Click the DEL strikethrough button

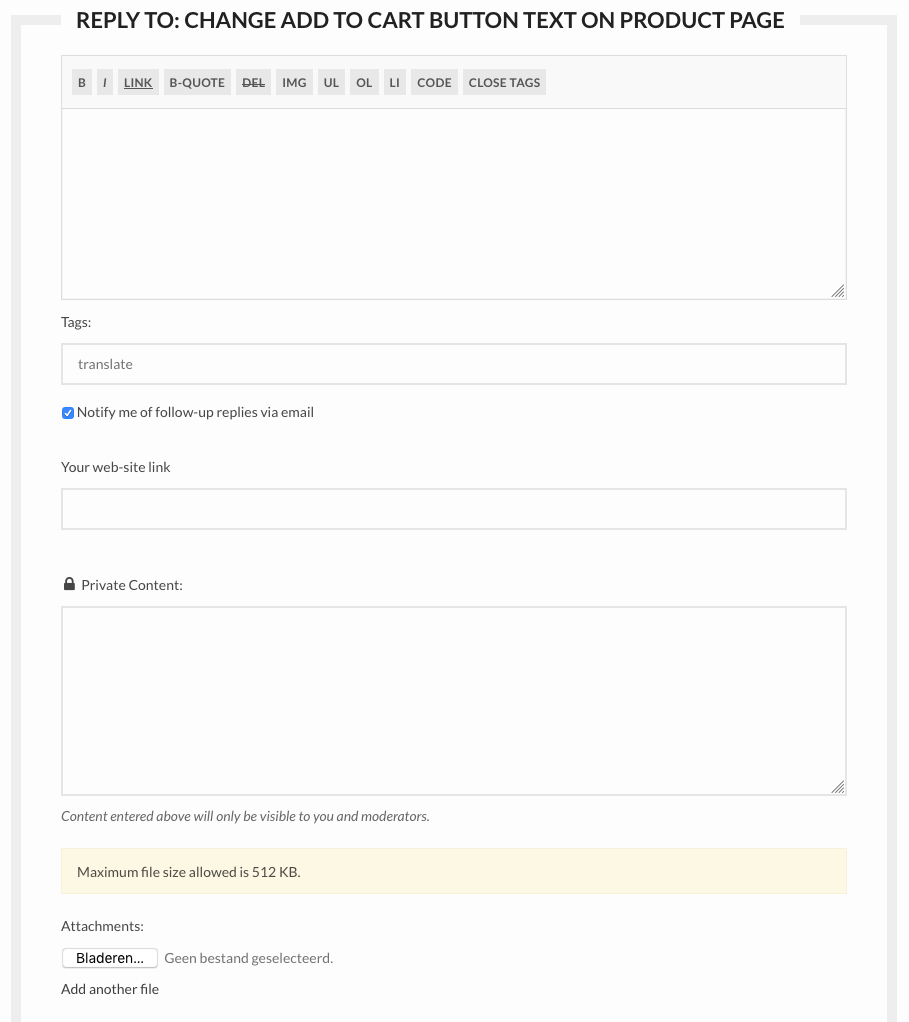click(254, 83)
